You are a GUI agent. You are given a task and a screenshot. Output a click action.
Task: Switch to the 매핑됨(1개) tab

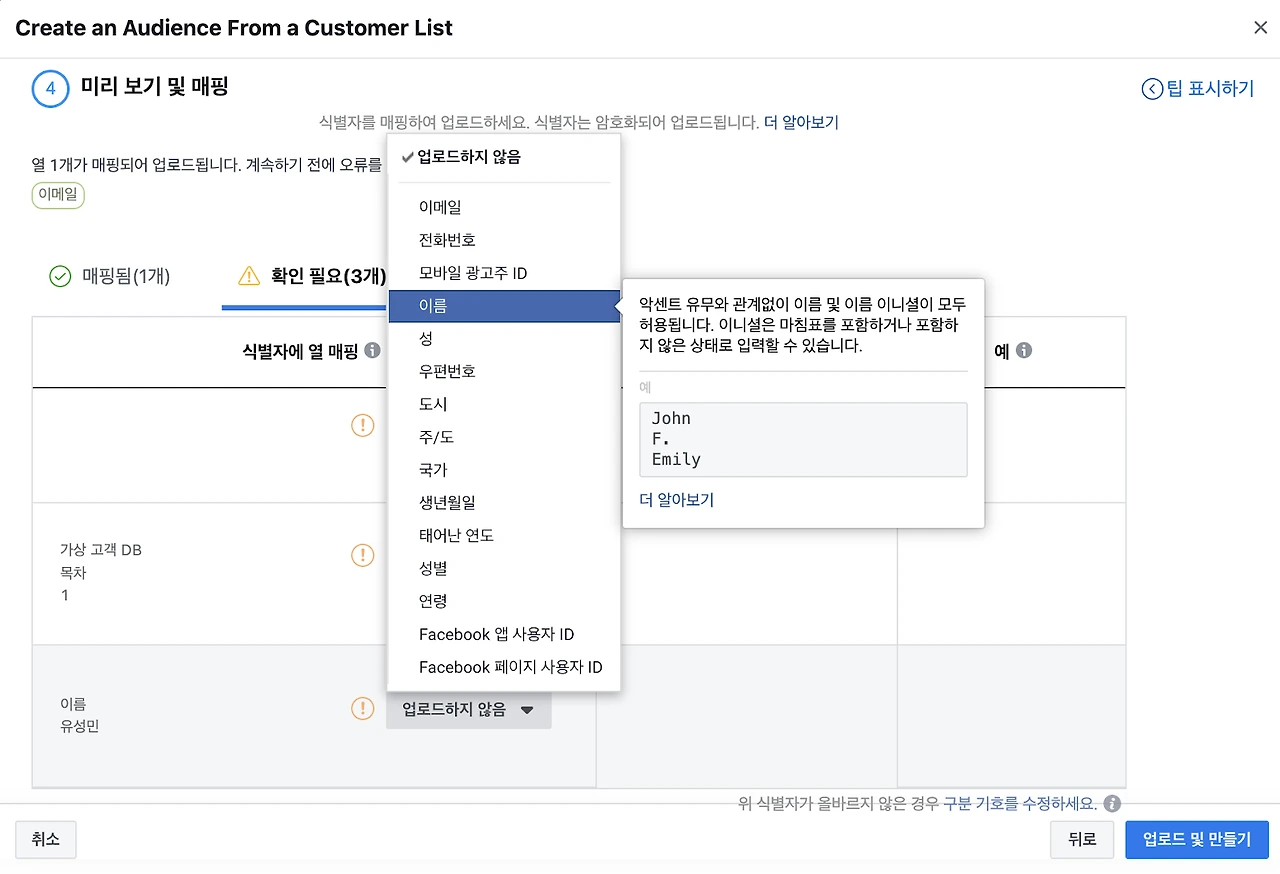click(110, 276)
